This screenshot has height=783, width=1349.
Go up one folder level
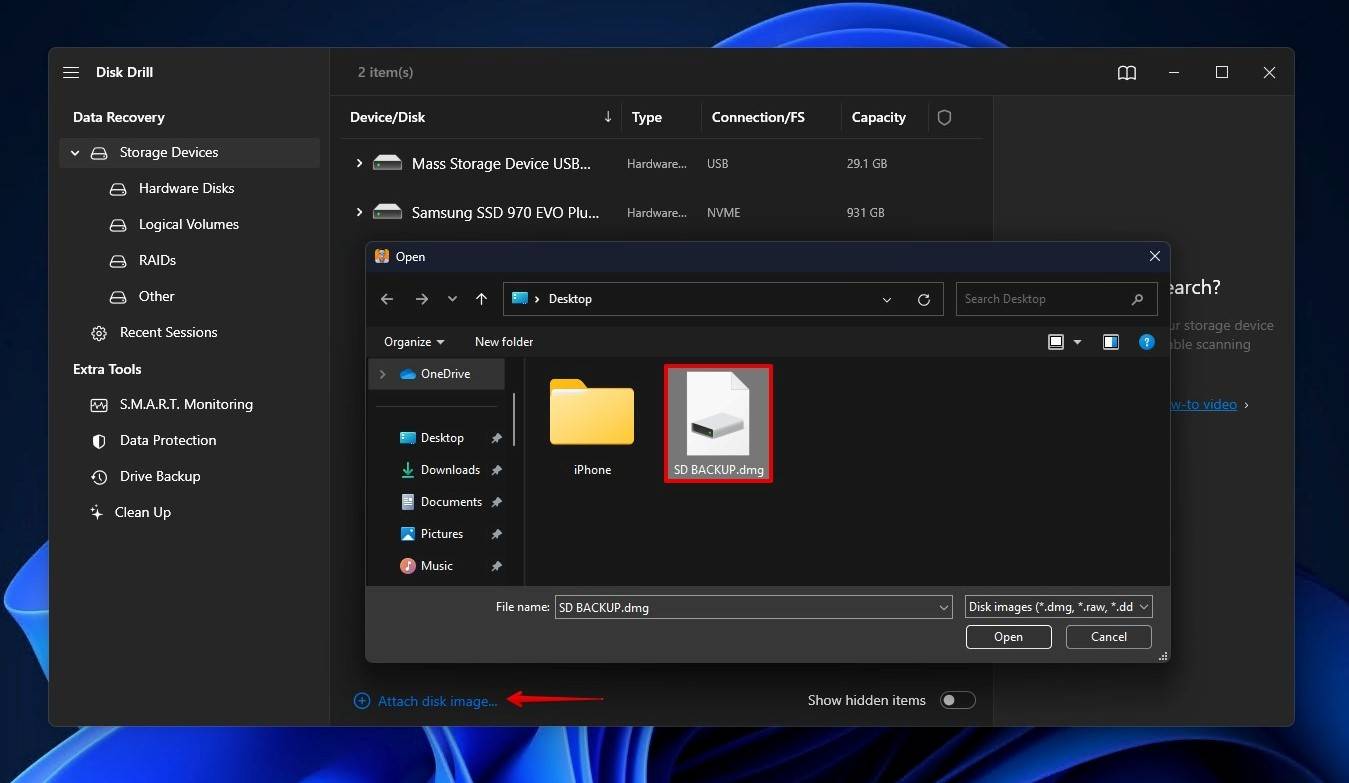481,299
